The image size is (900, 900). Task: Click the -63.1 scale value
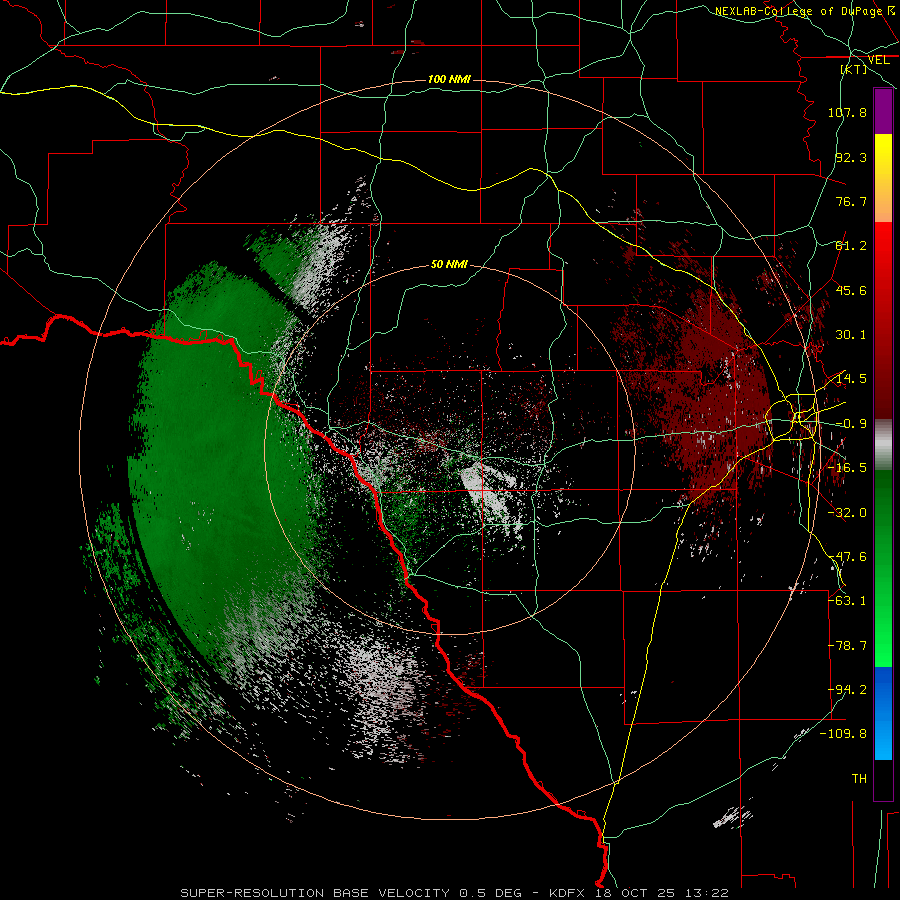(x=847, y=601)
